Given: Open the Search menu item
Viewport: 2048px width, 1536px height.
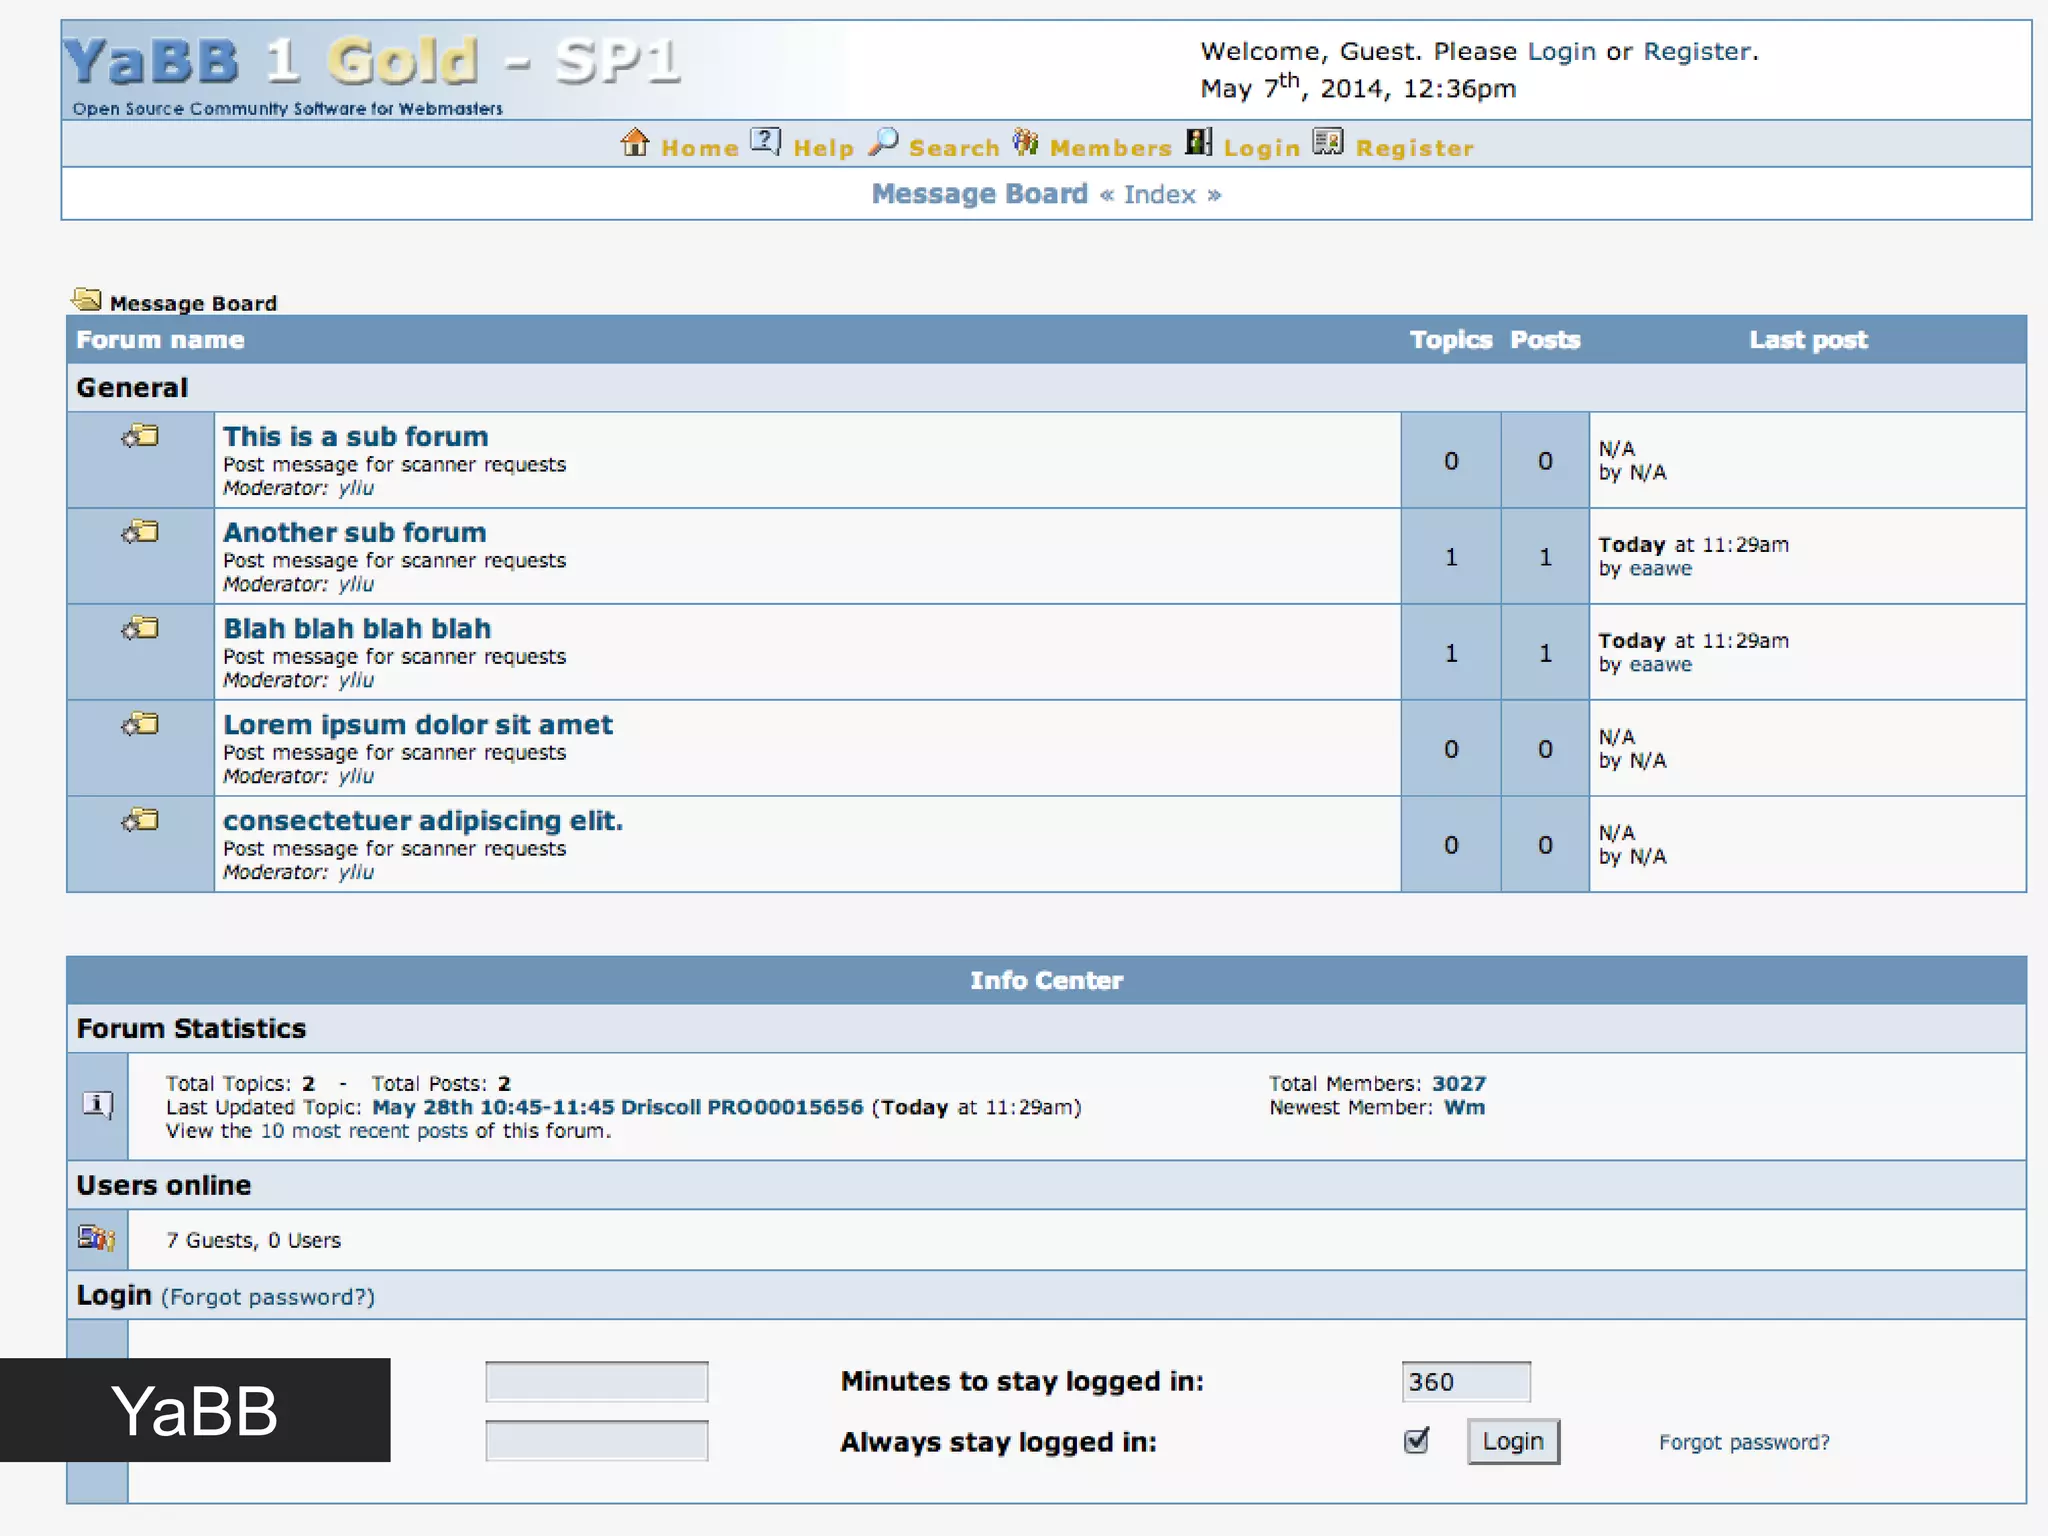Looking at the screenshot, I should (953, 148).
